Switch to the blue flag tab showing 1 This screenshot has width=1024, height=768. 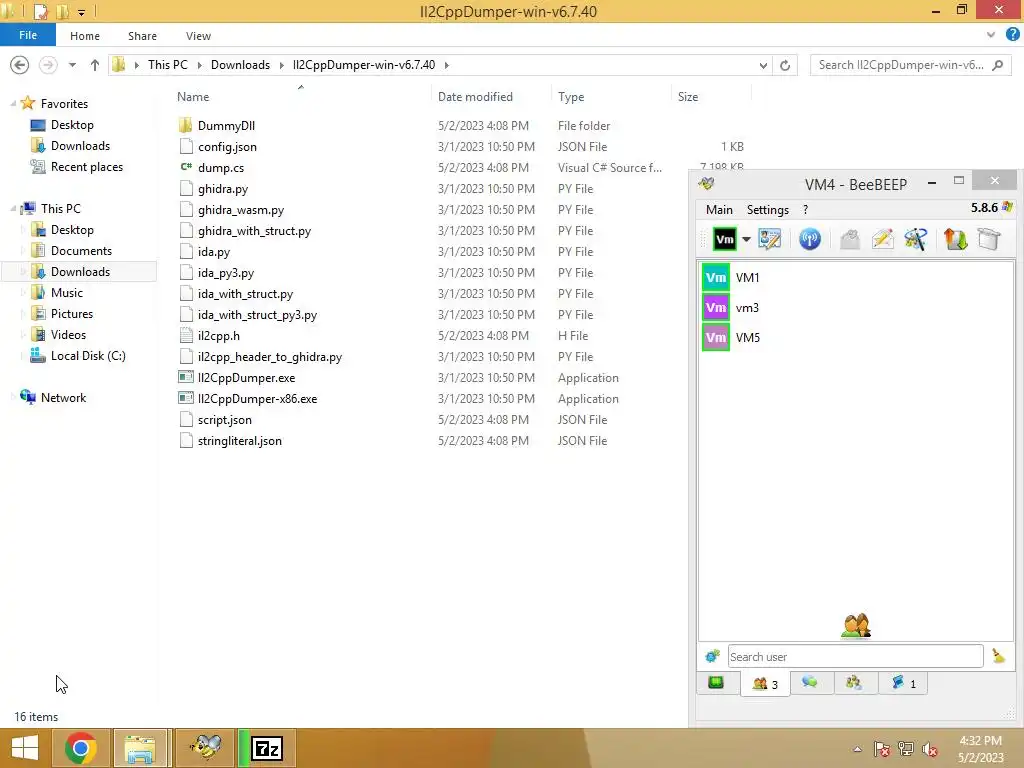pos(903,683)
